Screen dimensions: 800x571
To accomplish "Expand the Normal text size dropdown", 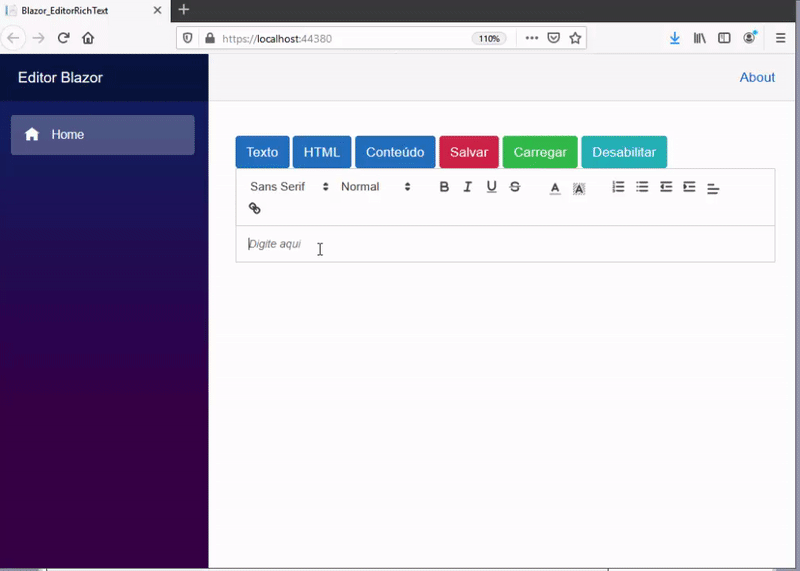I will 375,187.
